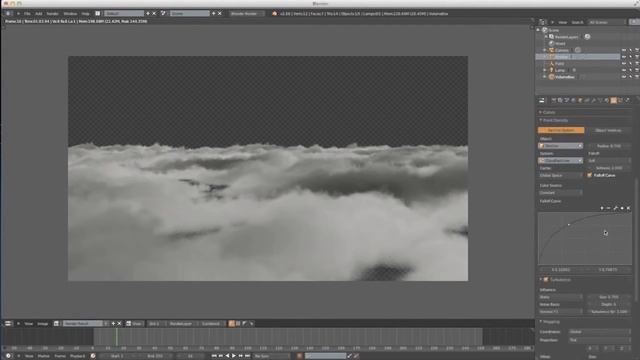This screenshot has height=360, width=640.
Task: Toggle the Falloff Curve checkbox
Action: point(590,175)
